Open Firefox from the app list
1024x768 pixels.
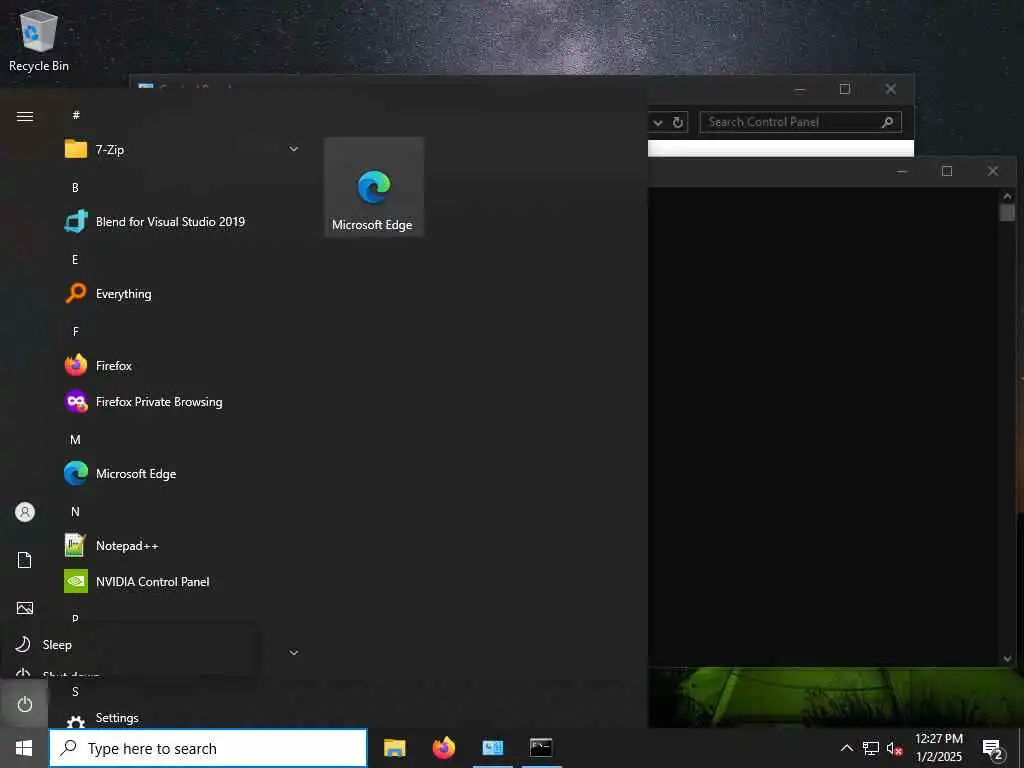[182, 366]
